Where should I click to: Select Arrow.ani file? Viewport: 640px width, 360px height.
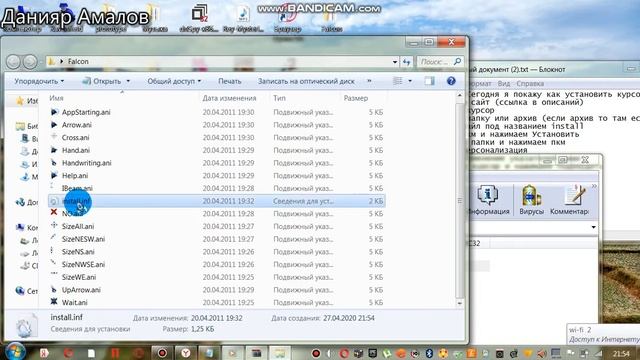point(77,124)
